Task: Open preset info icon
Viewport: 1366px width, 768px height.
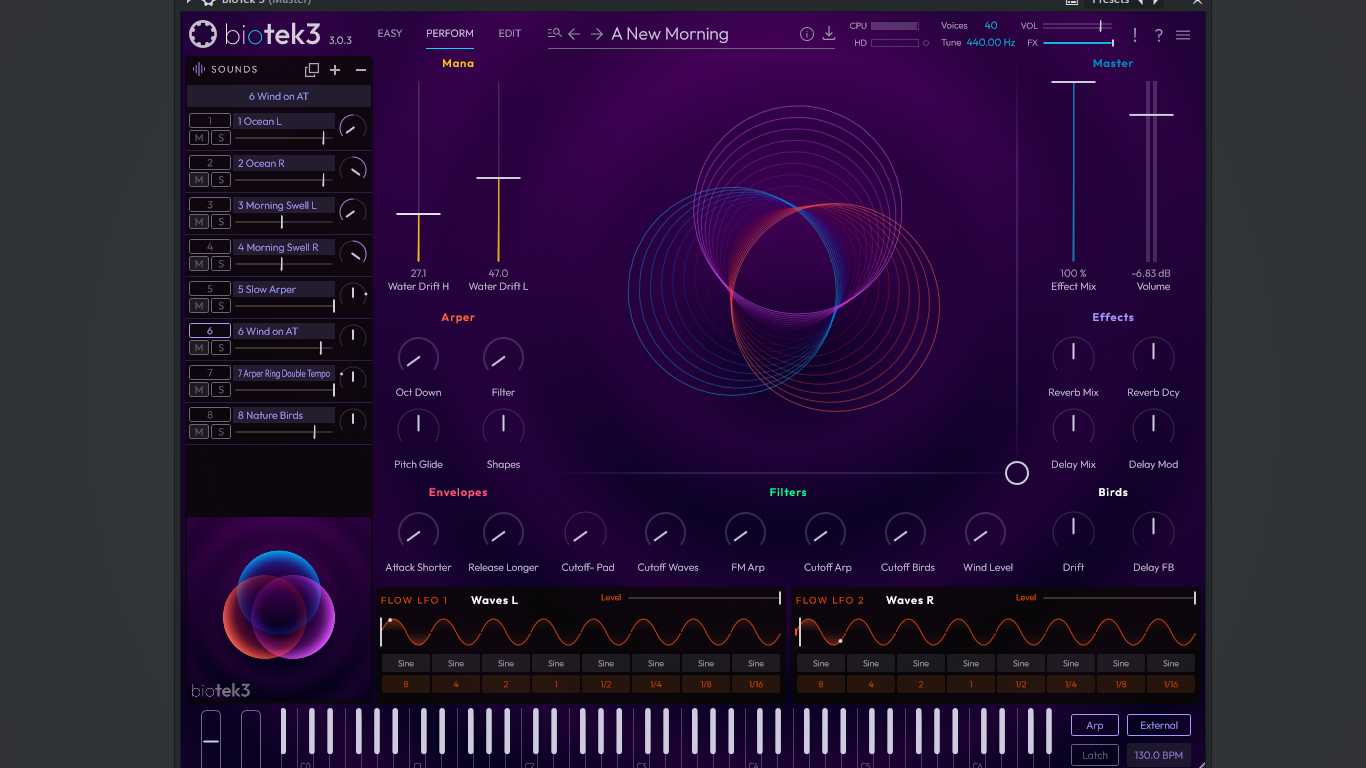Action: click(807, 34)
